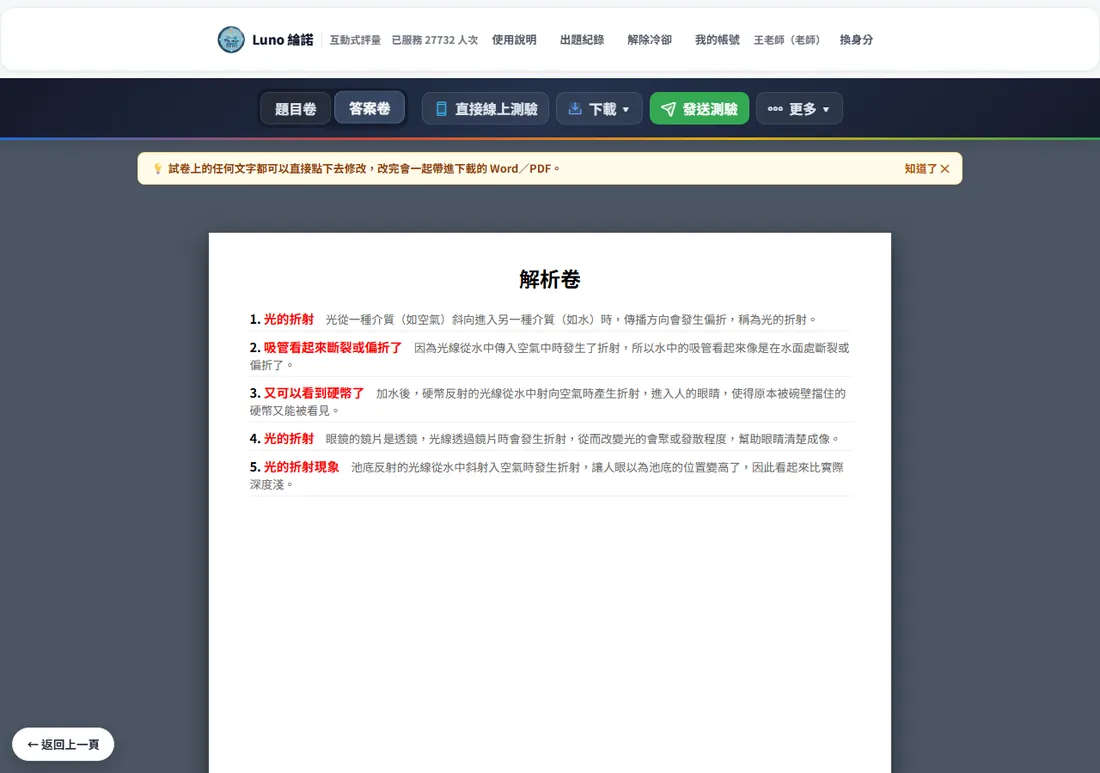Click the 王老師（老師） user label
The height and width of the screenshot is (773, 1100).
(786, 40)
